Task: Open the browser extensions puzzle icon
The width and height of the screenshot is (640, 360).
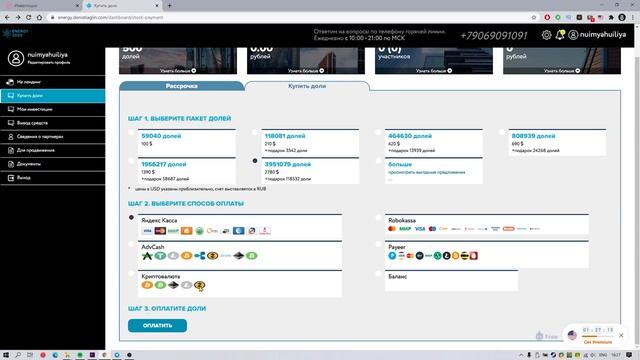Action: (611, 18)
